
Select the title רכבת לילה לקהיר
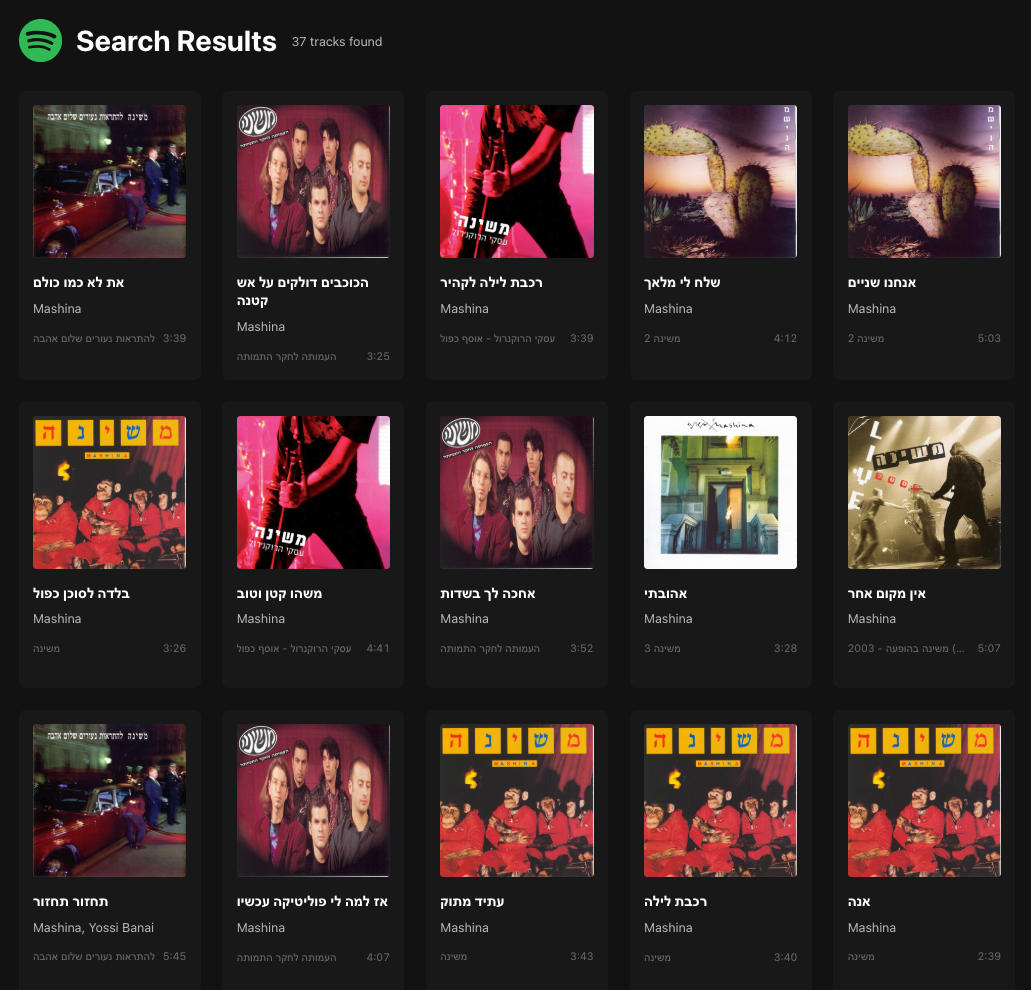tap(491, 283)
